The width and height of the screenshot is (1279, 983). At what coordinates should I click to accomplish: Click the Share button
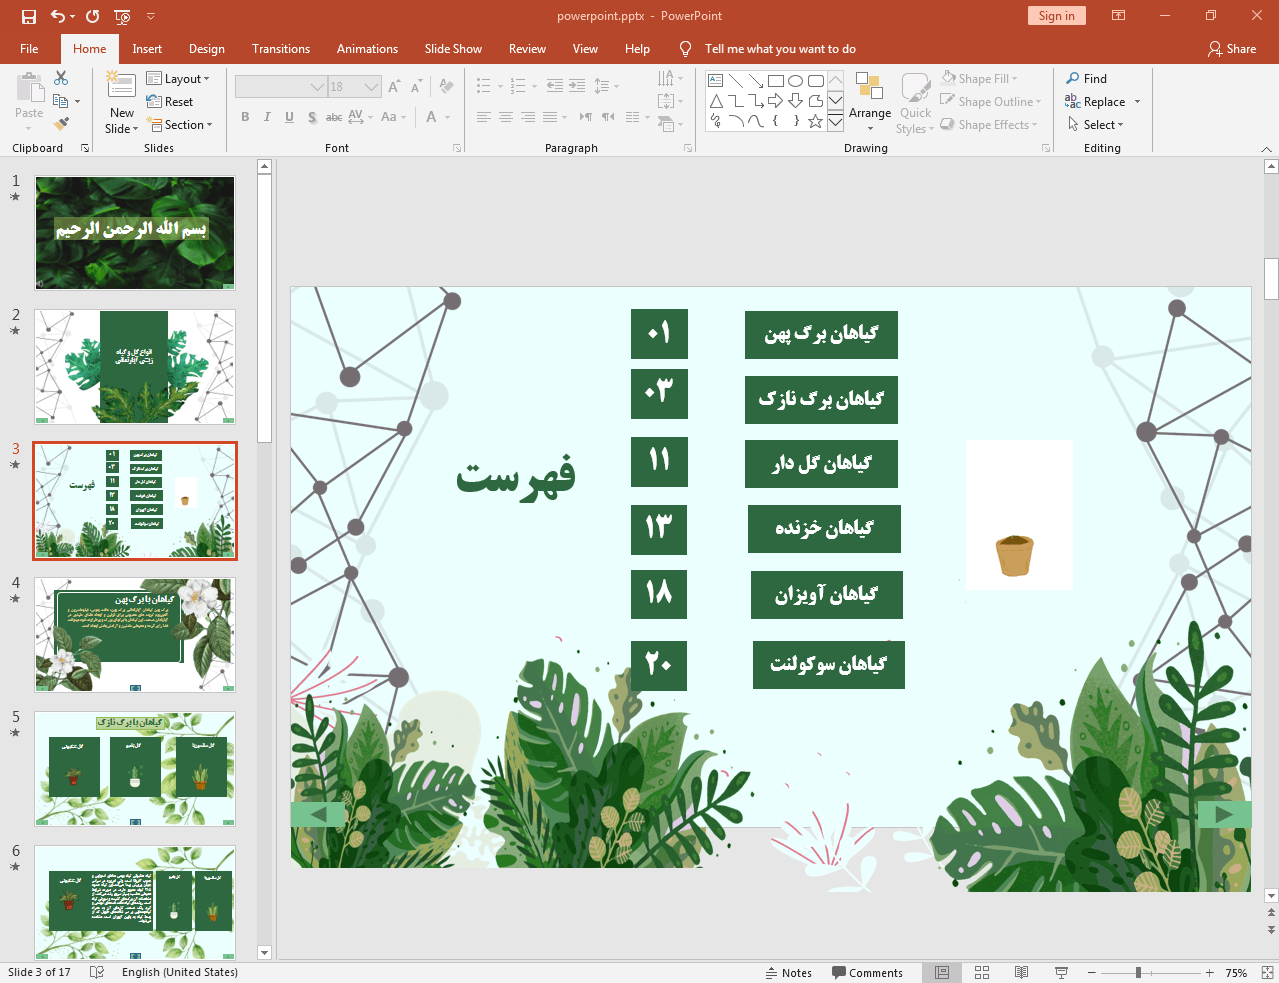[x=1231, y=49]
